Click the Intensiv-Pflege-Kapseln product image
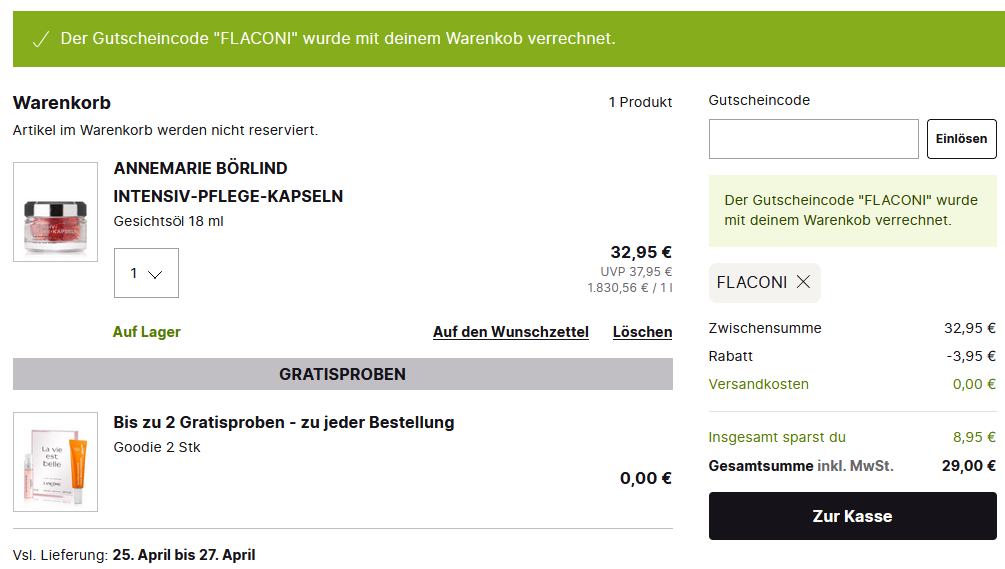This screenshot has height=569, width=1005. click(55, 212)
